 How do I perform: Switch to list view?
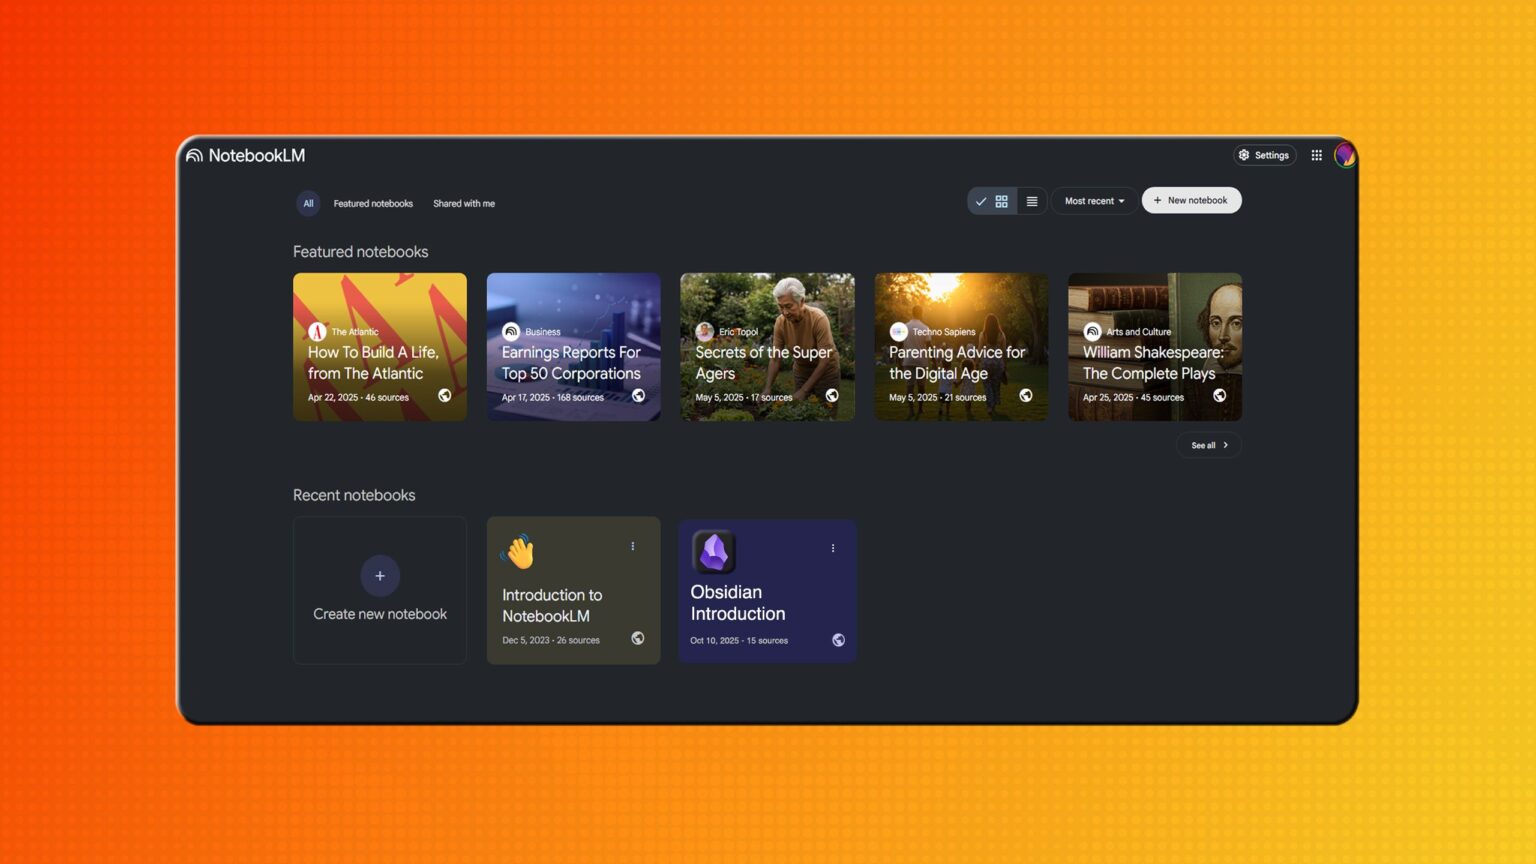1032,201
